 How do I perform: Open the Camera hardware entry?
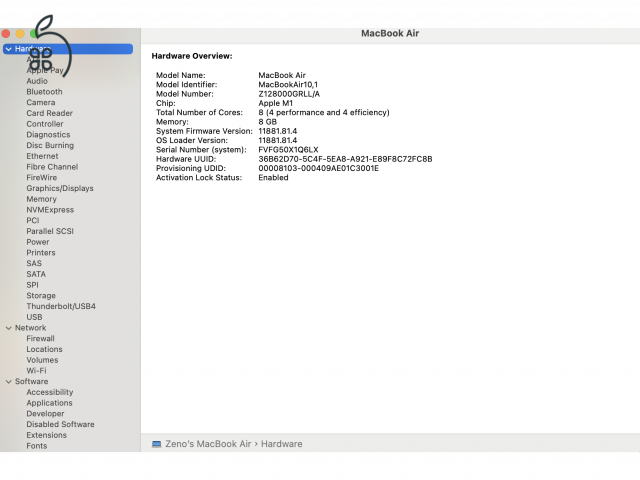[41, 102]
